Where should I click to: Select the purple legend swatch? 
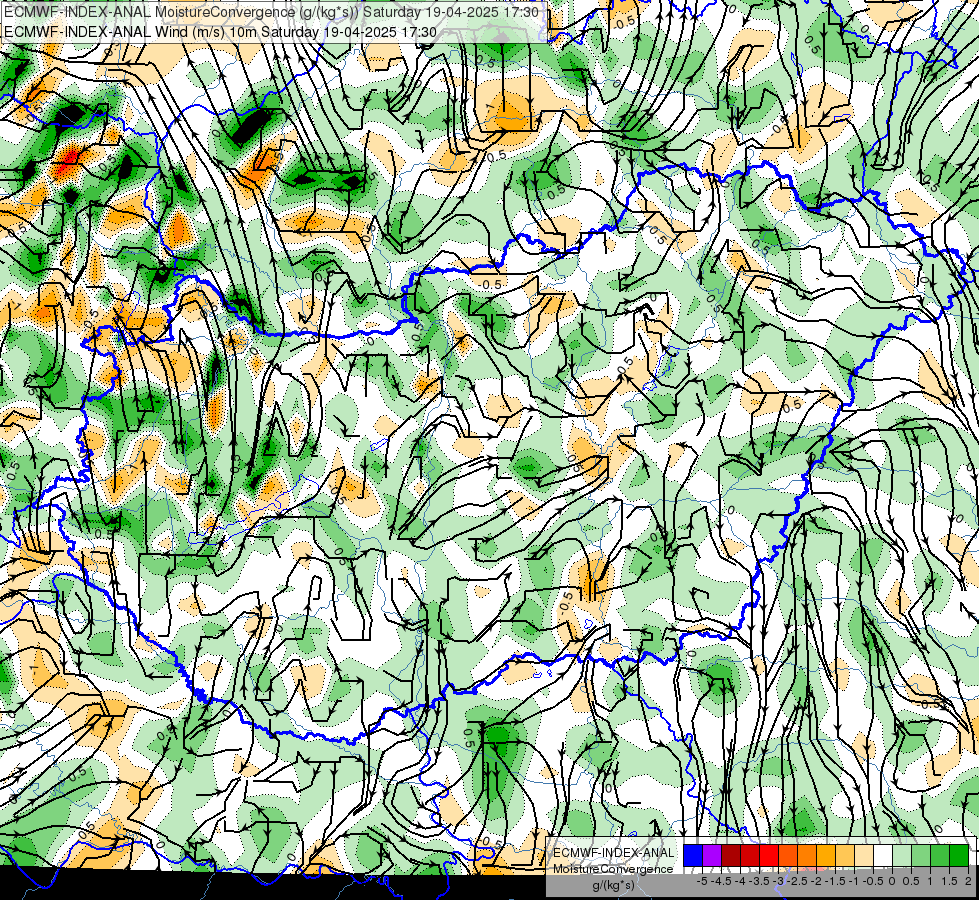coord(712,855)
